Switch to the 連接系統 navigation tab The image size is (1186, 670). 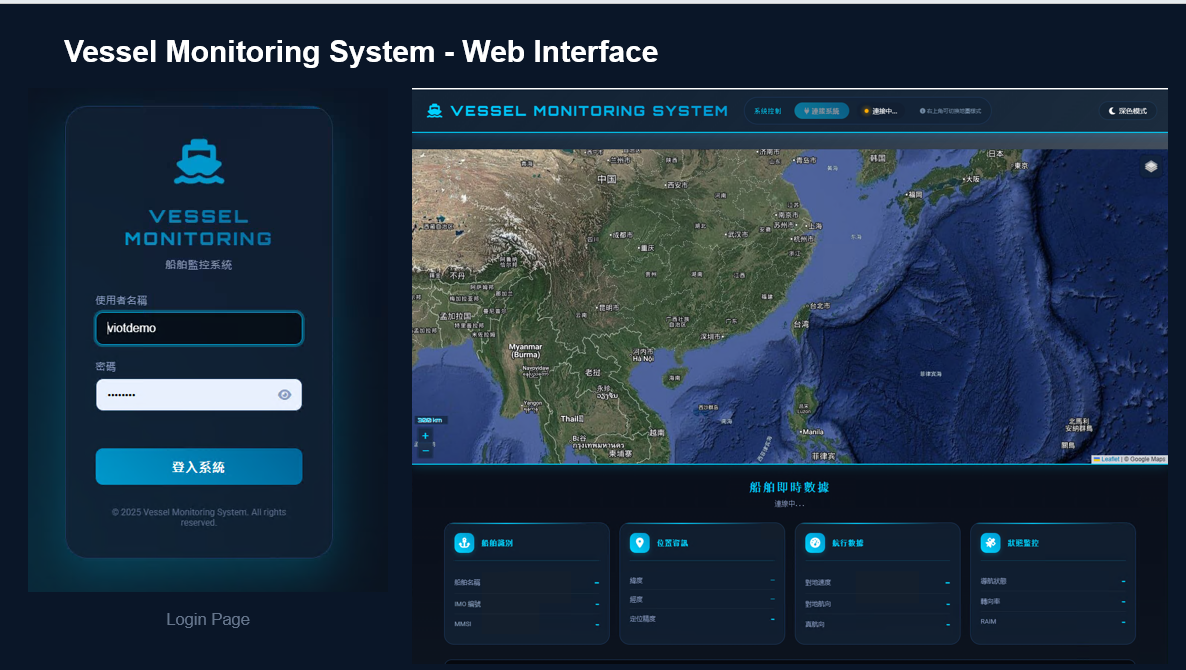click(821, 110)
